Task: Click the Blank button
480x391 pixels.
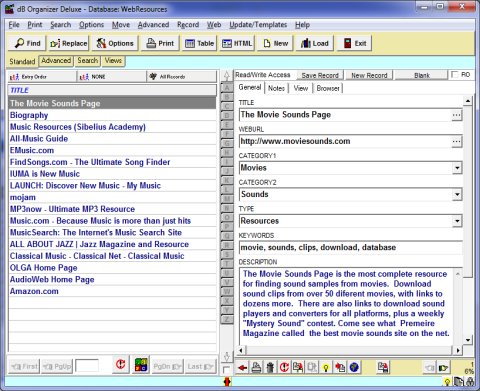Action: [x=422, y=75]
